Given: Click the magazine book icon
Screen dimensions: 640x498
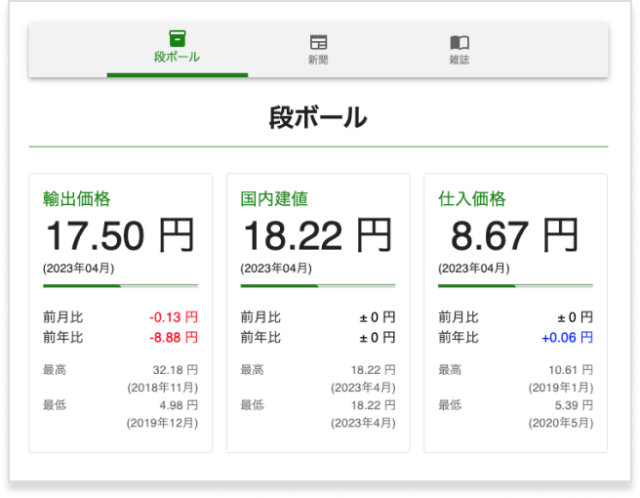Looking at the screenshot, I should point(459,42).
